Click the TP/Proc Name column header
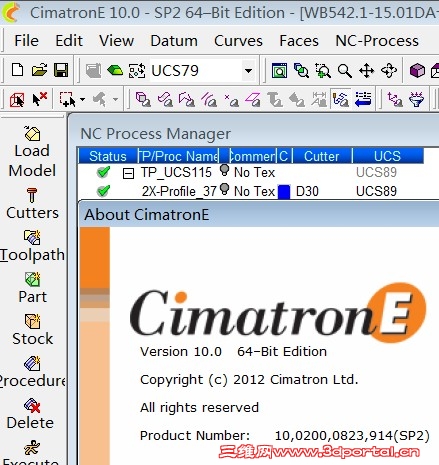439x465 pixels. coord(179,156)
